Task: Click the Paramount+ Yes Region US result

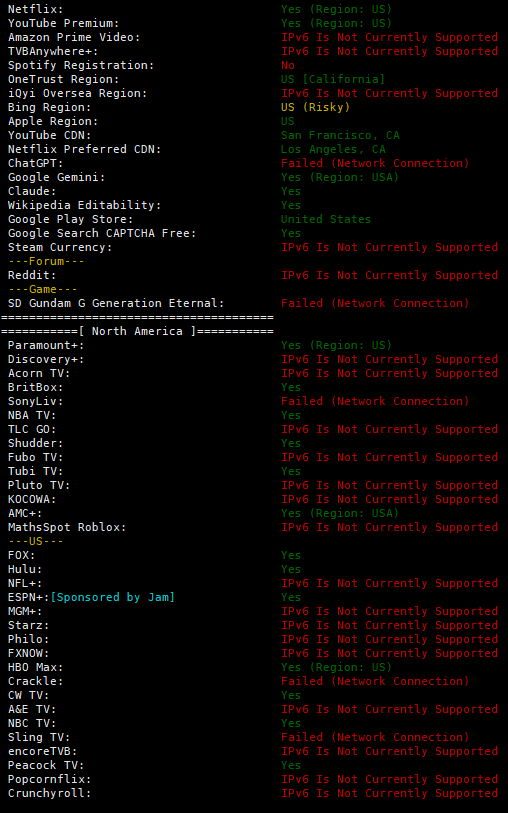Action: click(x=336, y=345)
